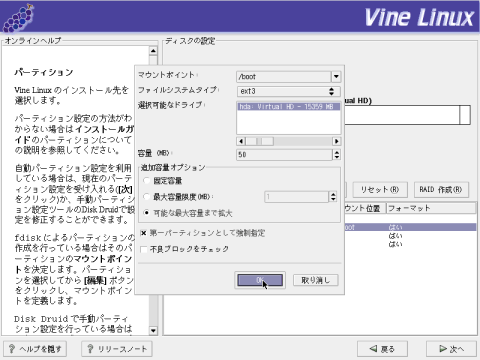Select the 固定容量 radio button
Viewport: 480px width, 360px height.
click(146, 181)
